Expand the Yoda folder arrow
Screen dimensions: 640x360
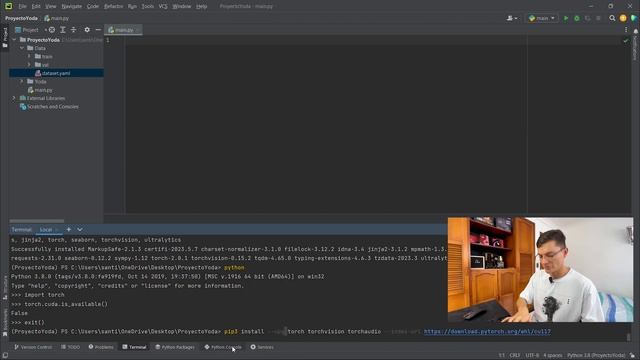[22, 81]
